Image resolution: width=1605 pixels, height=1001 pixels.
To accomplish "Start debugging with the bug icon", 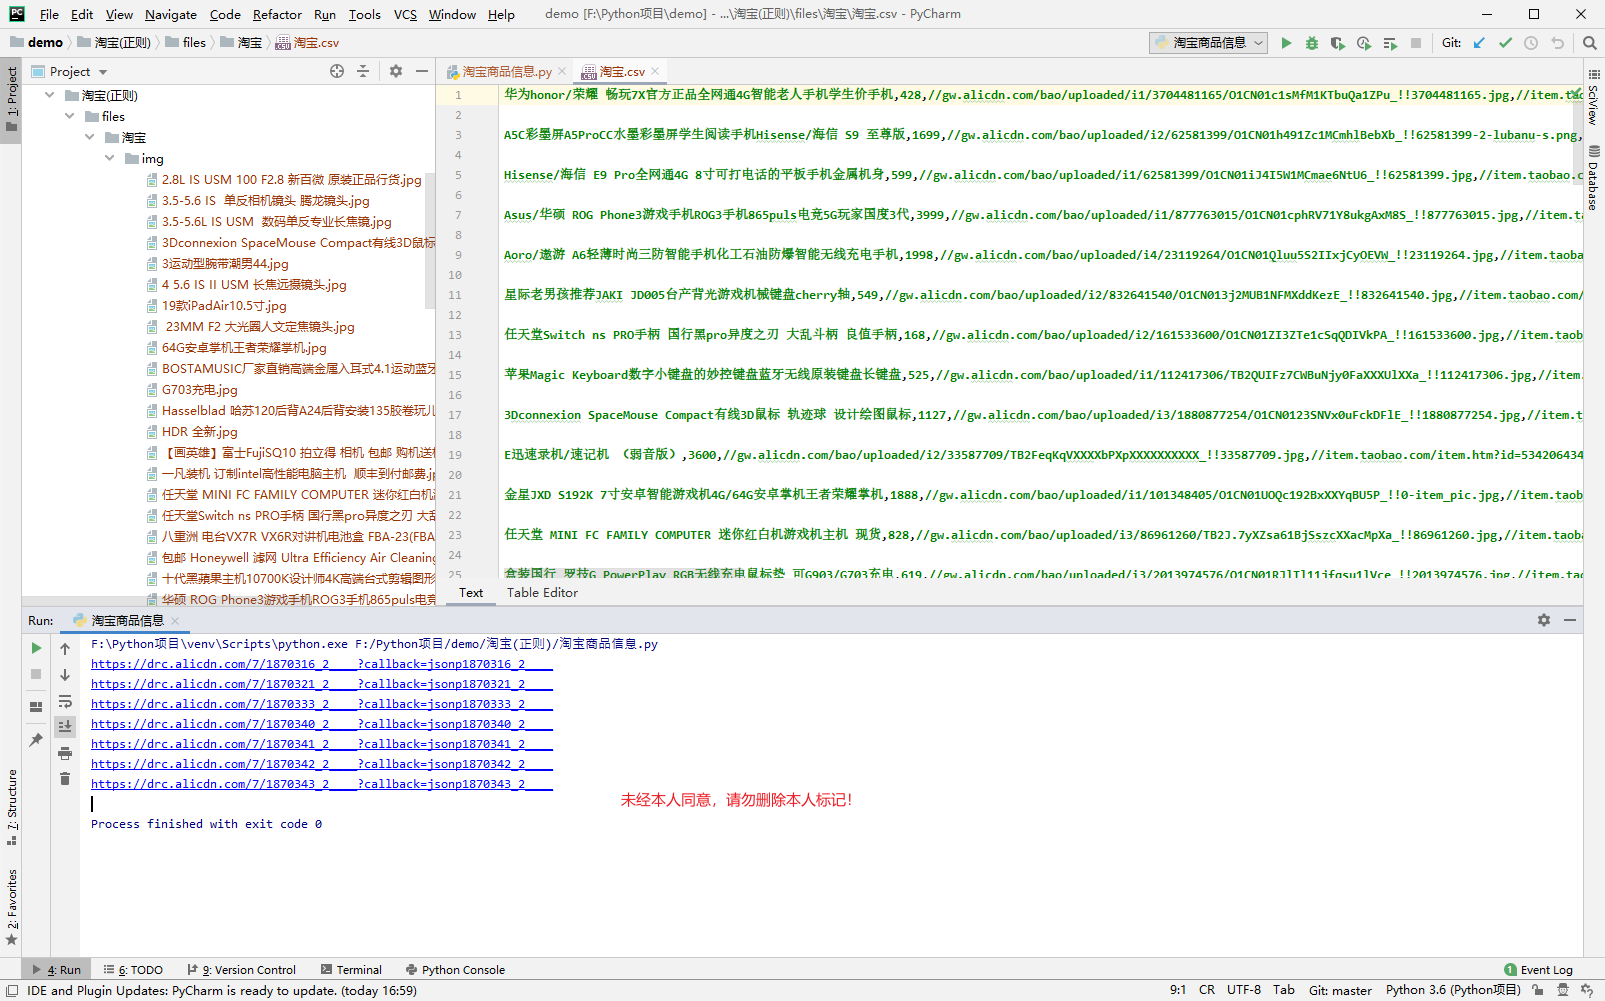I will coord(1312,43).
